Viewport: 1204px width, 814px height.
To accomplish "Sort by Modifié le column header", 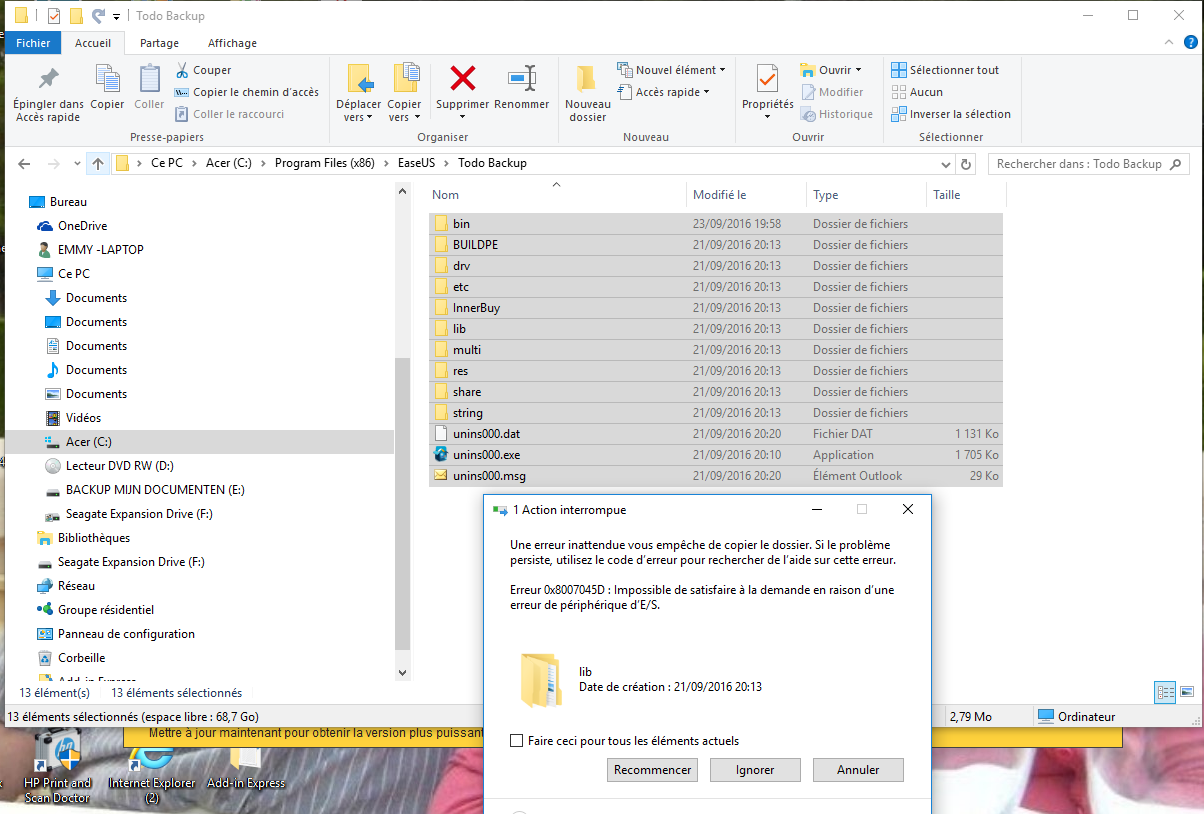I will coord(747,195).
